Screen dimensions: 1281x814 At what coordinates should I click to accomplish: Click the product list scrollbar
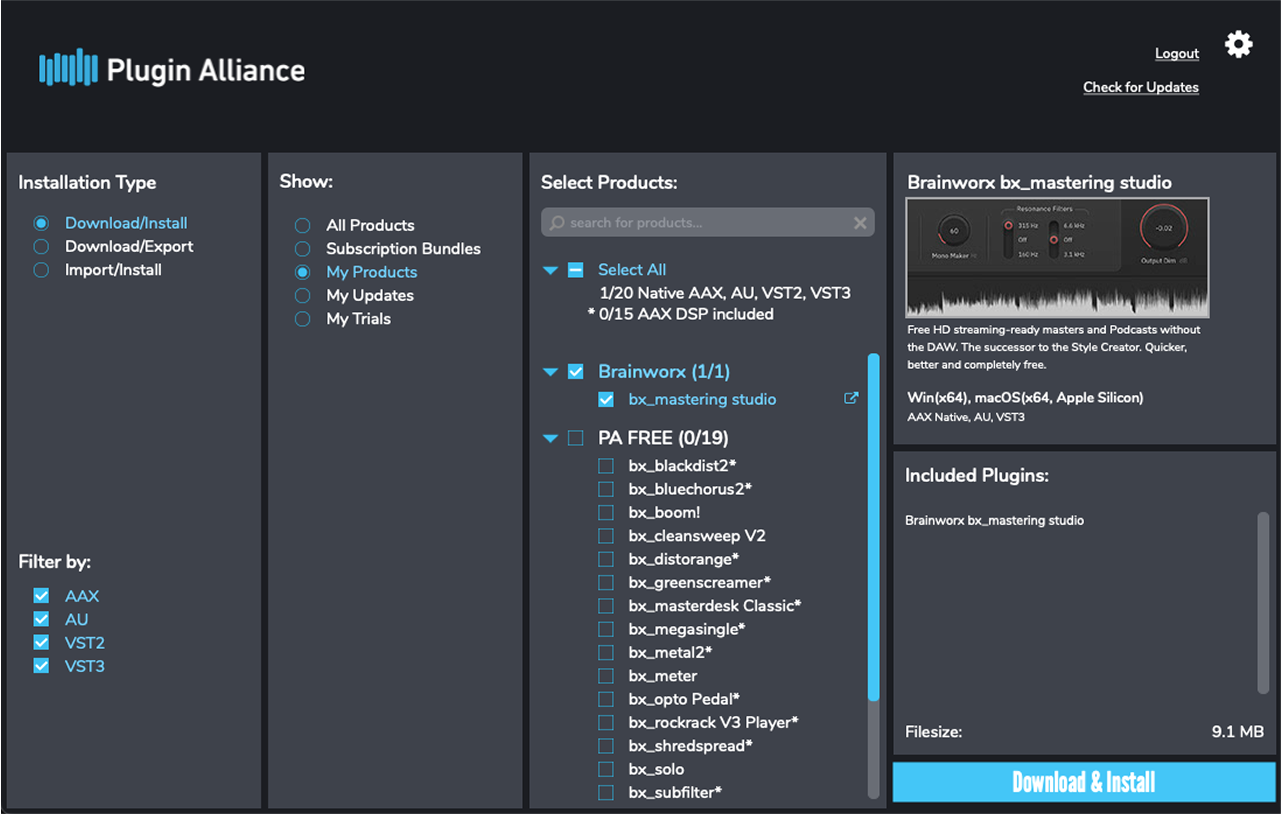[x=874, y=527]
